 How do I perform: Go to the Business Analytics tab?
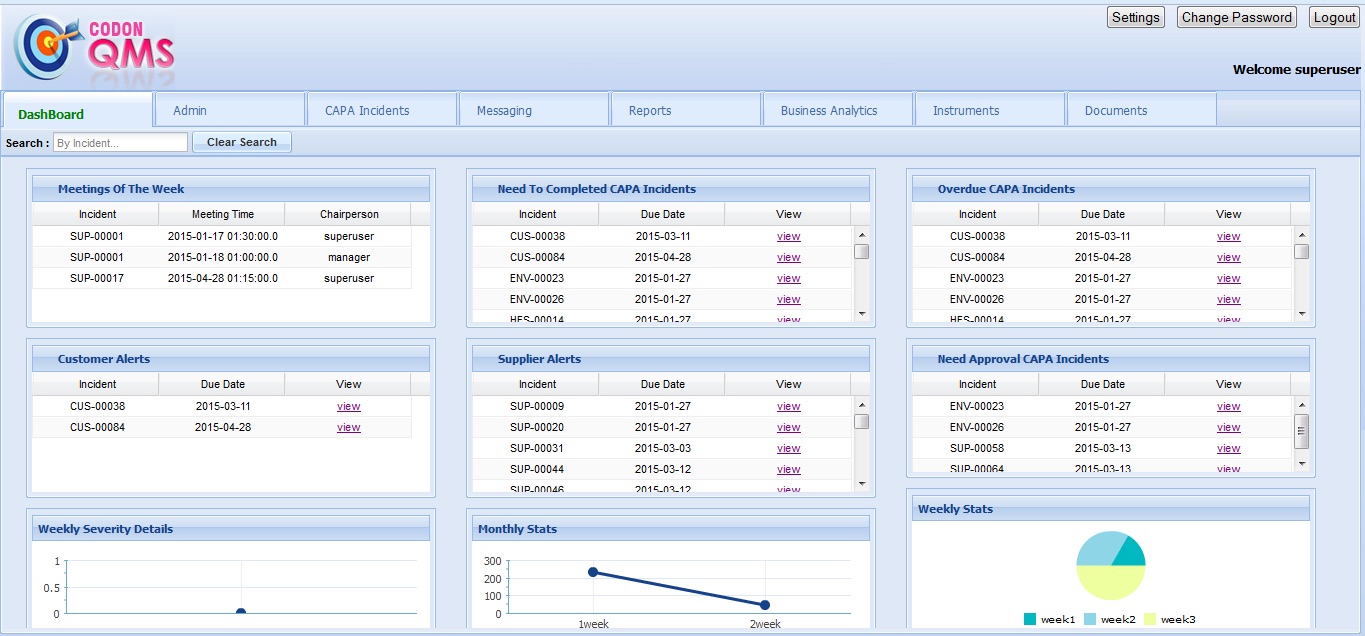[838, 110]
